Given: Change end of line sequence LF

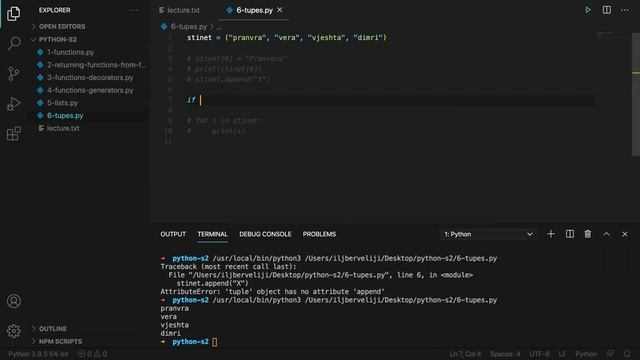Looking at the screenshot, I should [562, 354].
